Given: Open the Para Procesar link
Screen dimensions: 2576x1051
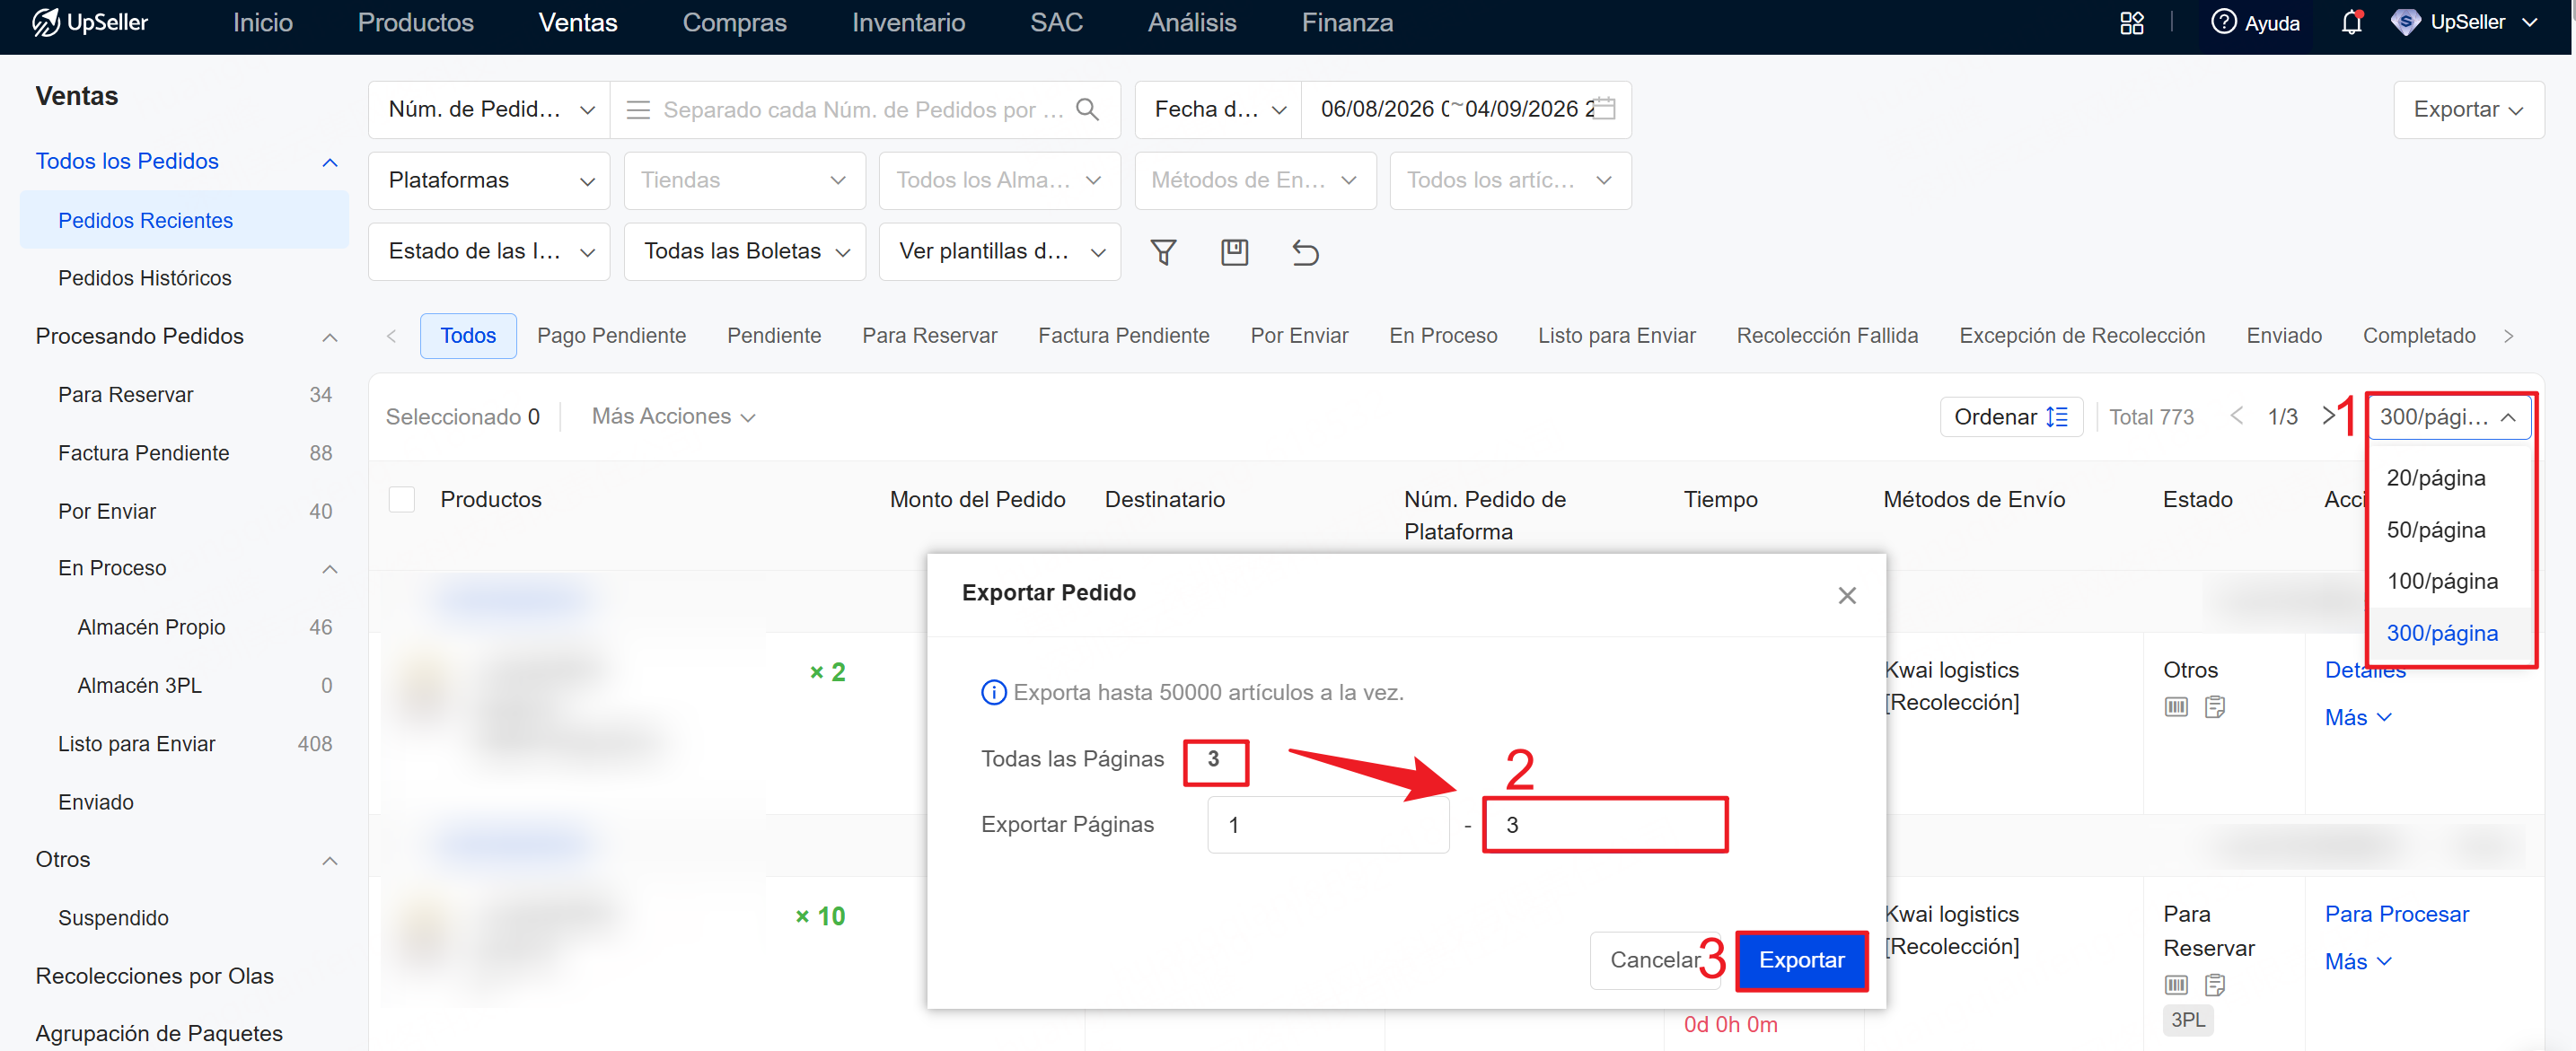Looking at the screenshot, I should (x=2396, y=914).
